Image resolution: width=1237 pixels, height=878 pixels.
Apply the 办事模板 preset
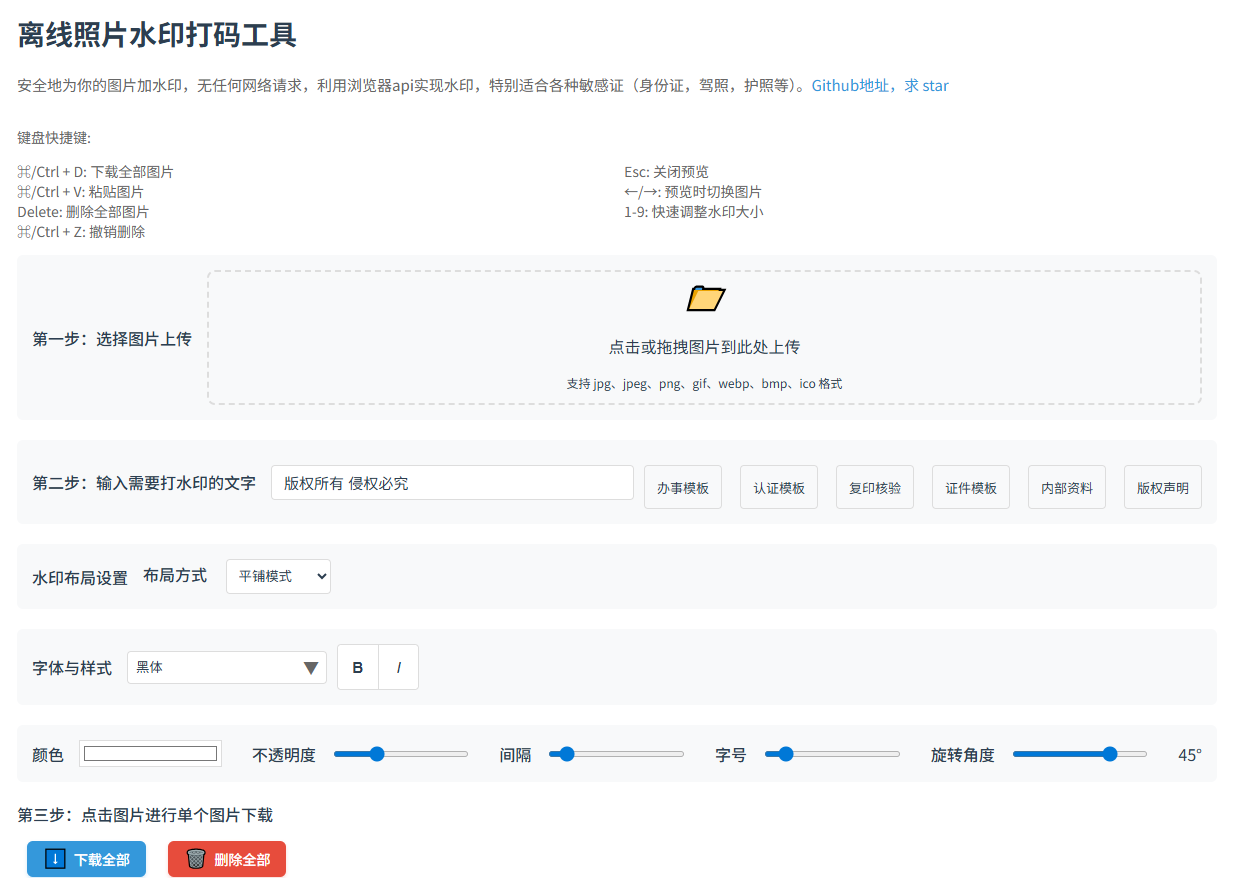tap(683, 488)
